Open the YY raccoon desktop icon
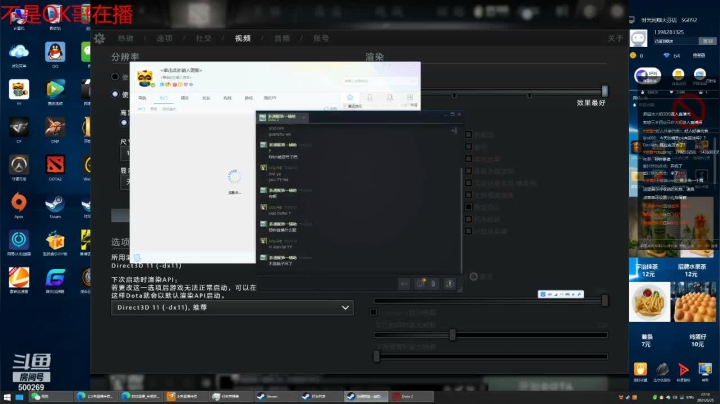720x404 pixels. 19,89
